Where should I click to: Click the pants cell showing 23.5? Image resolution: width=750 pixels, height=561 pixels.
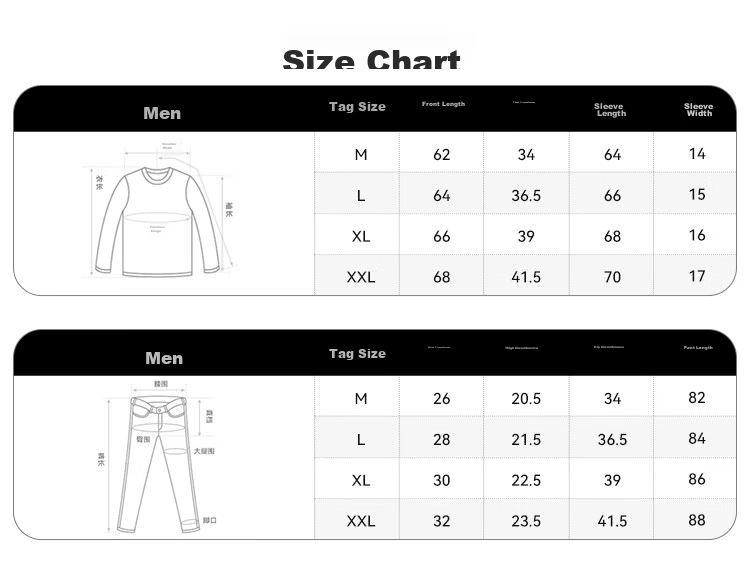tap(526, 521)
